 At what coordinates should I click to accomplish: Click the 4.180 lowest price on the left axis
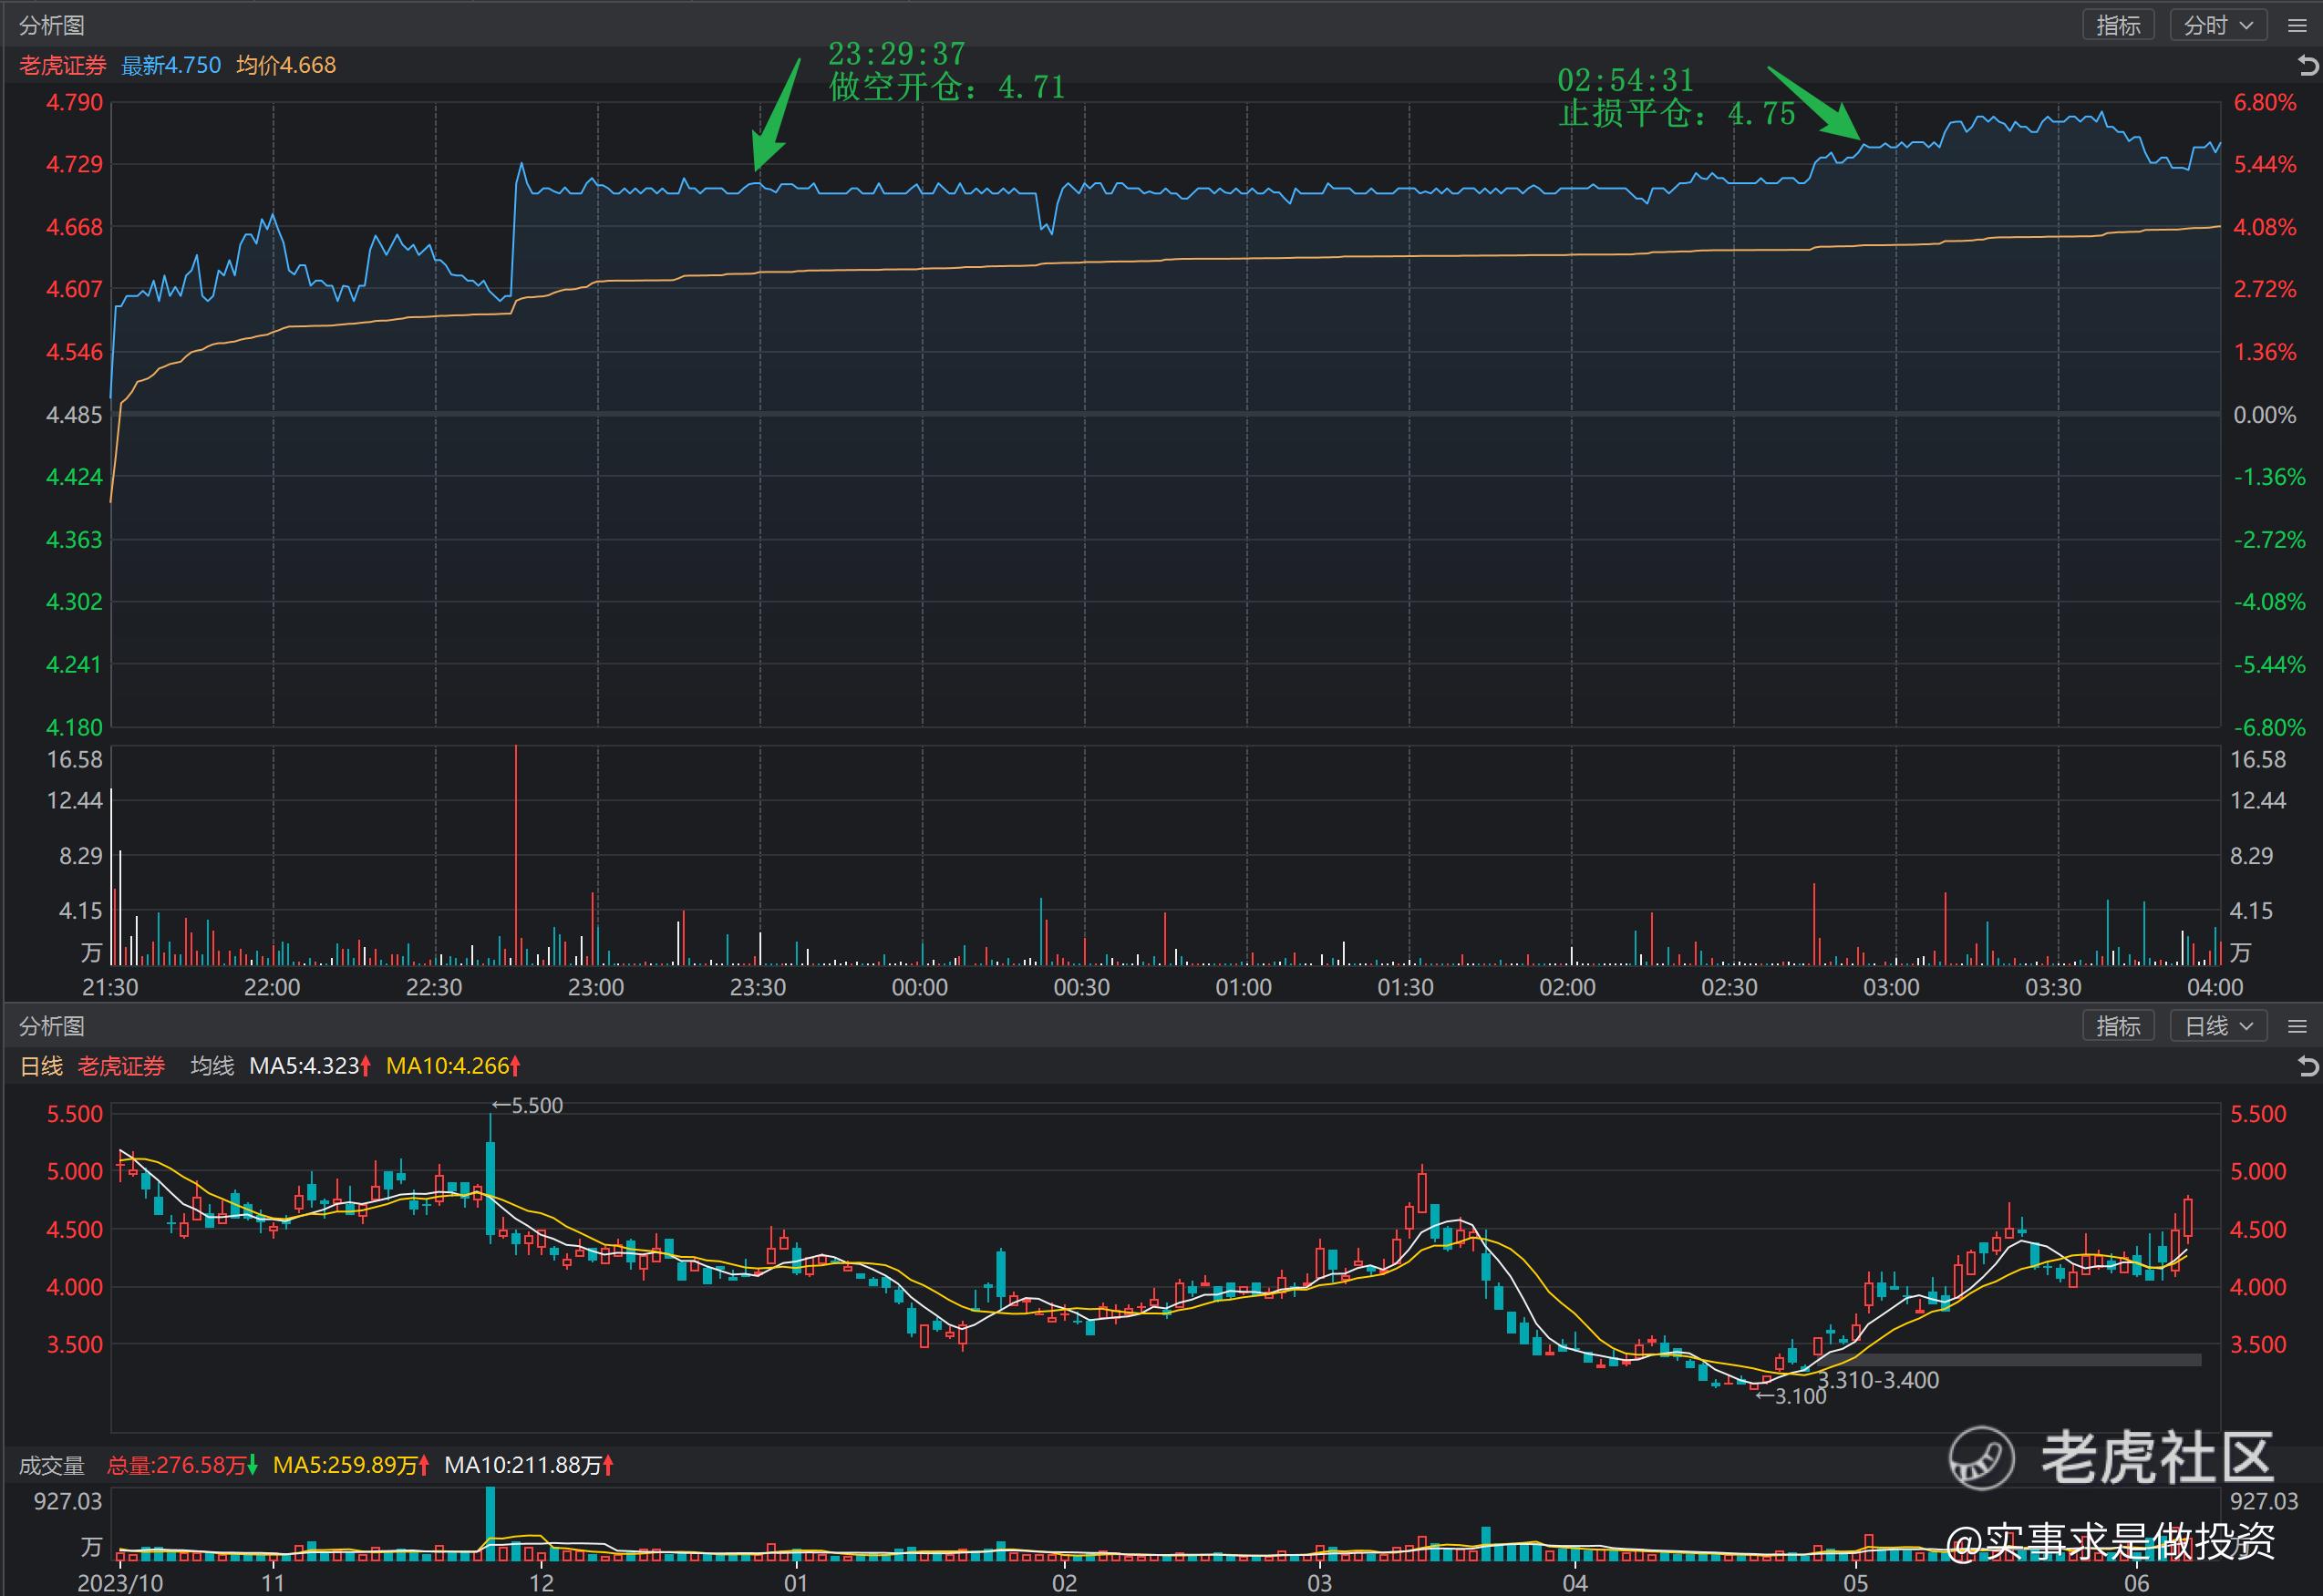coord(74,728)
